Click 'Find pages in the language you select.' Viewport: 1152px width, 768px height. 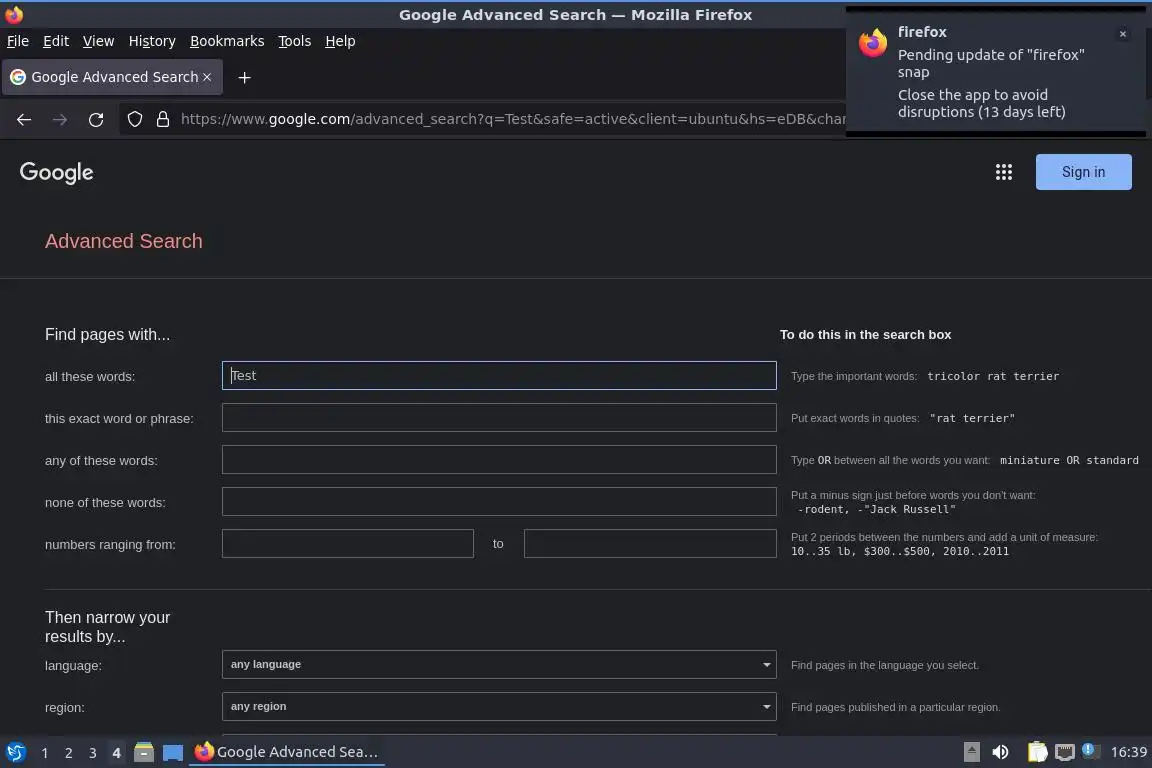click(885, 665)
